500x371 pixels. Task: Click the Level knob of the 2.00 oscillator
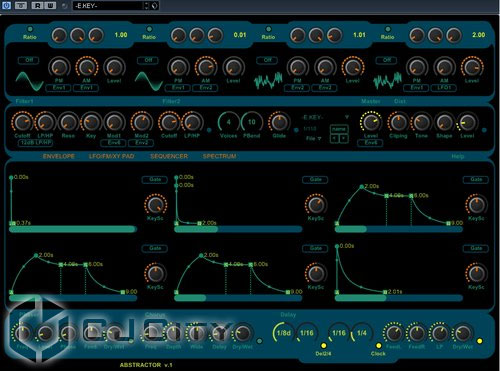[x=472, y=67]
